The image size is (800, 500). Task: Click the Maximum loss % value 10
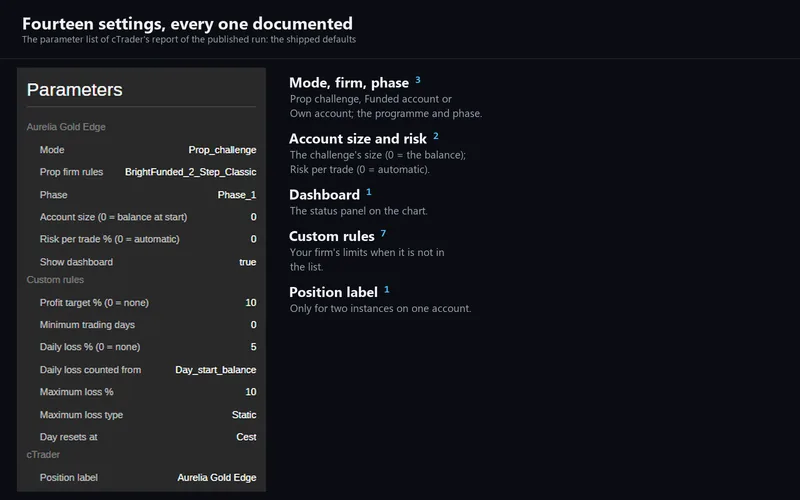point(251,392)
